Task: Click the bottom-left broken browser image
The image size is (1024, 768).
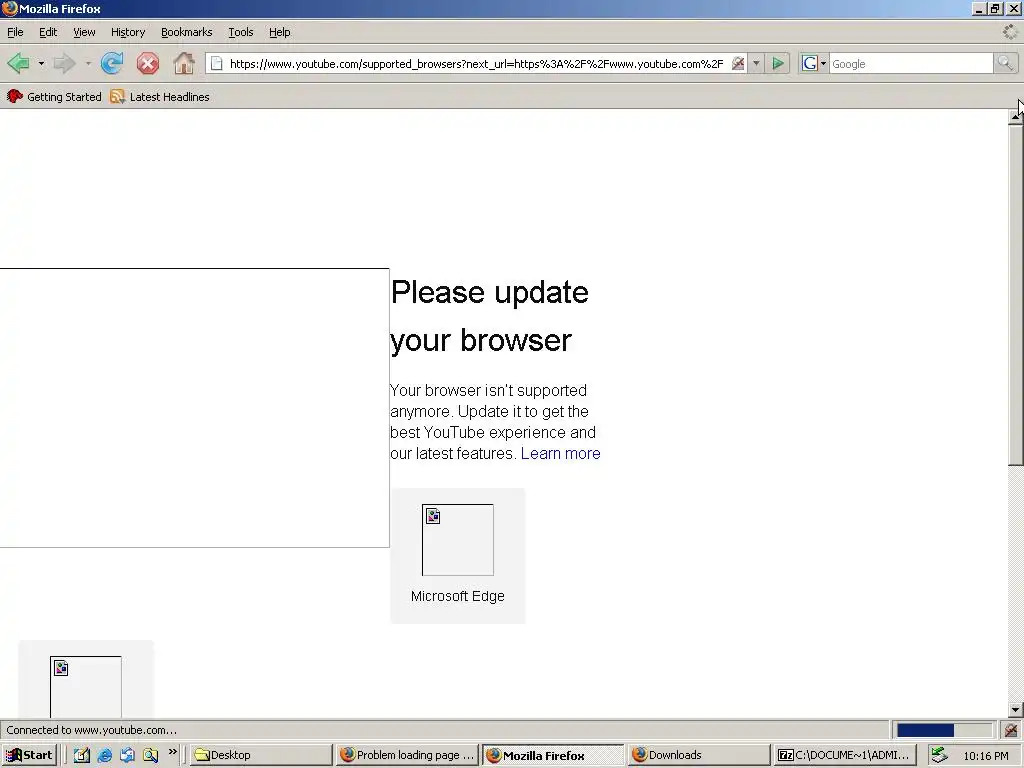Action: 86,687
